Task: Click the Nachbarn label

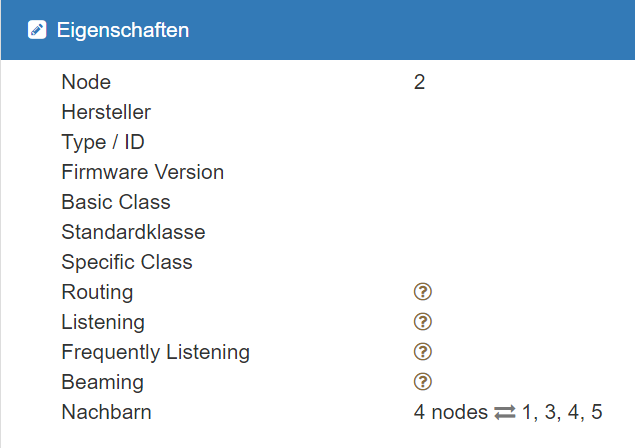Action: (x=107, y=412)
